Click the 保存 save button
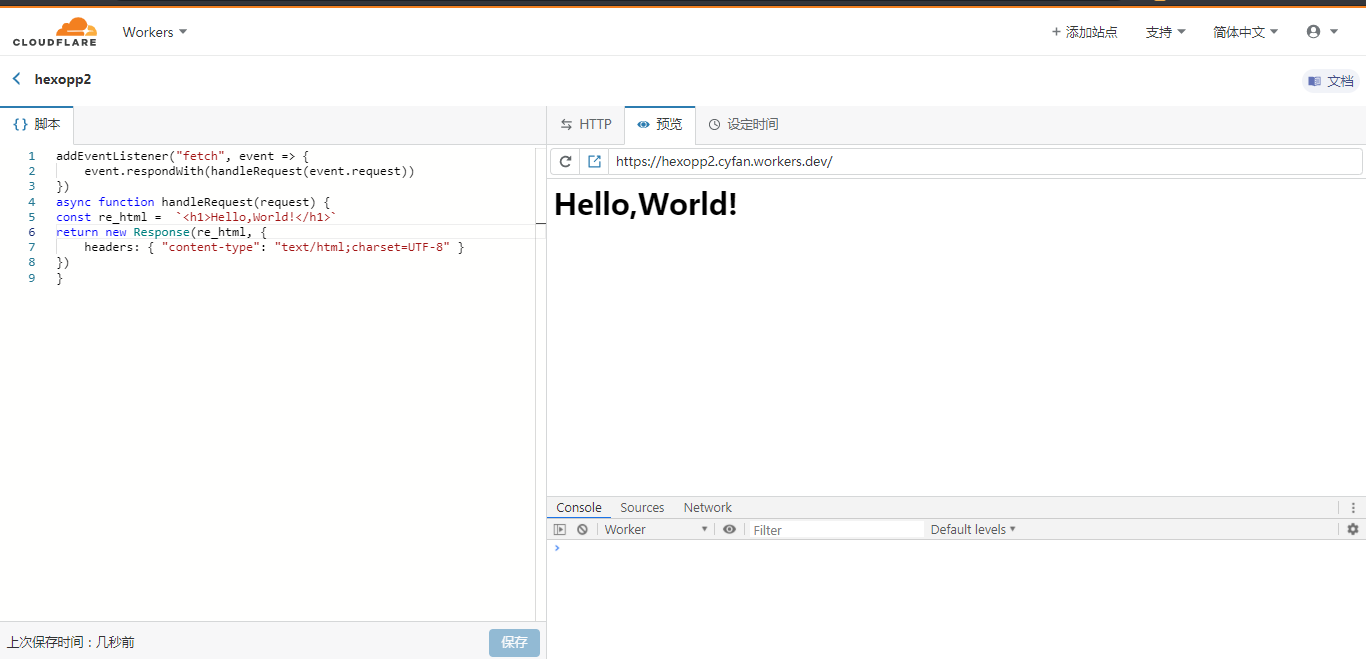 click(514, 643)
